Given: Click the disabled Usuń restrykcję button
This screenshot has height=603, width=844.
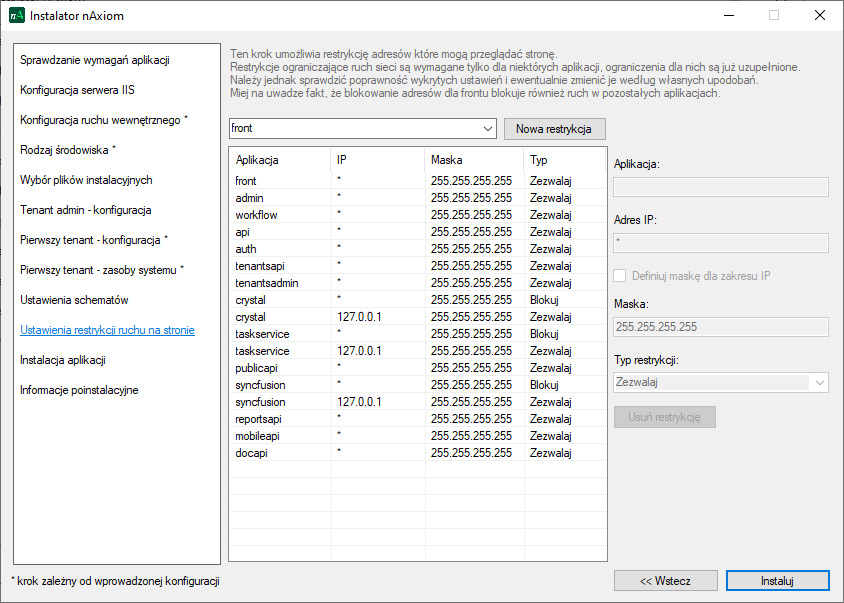Looking at the screenshot, I should (665, 417).
